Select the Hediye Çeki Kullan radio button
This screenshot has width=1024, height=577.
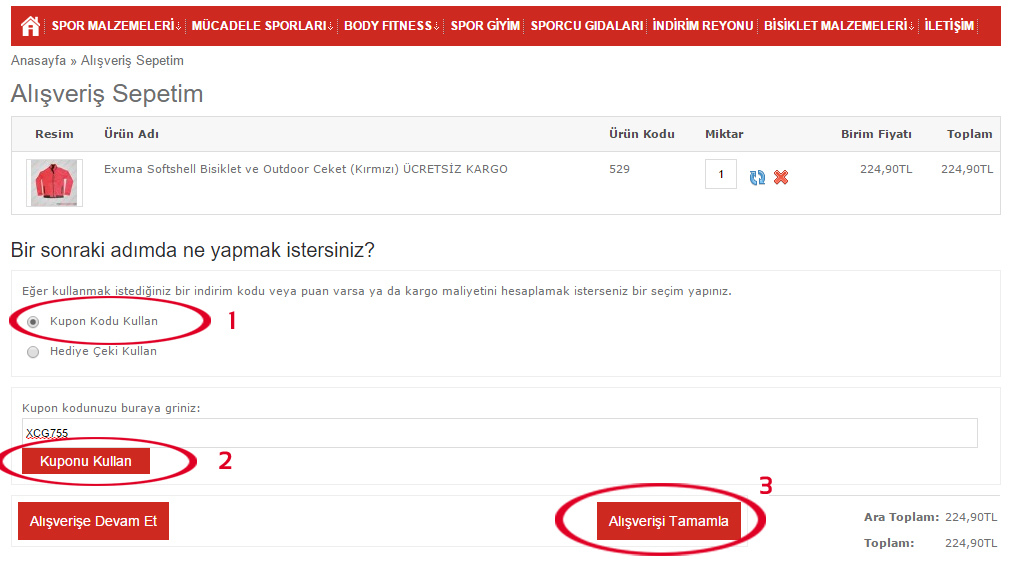pos(33,352)
